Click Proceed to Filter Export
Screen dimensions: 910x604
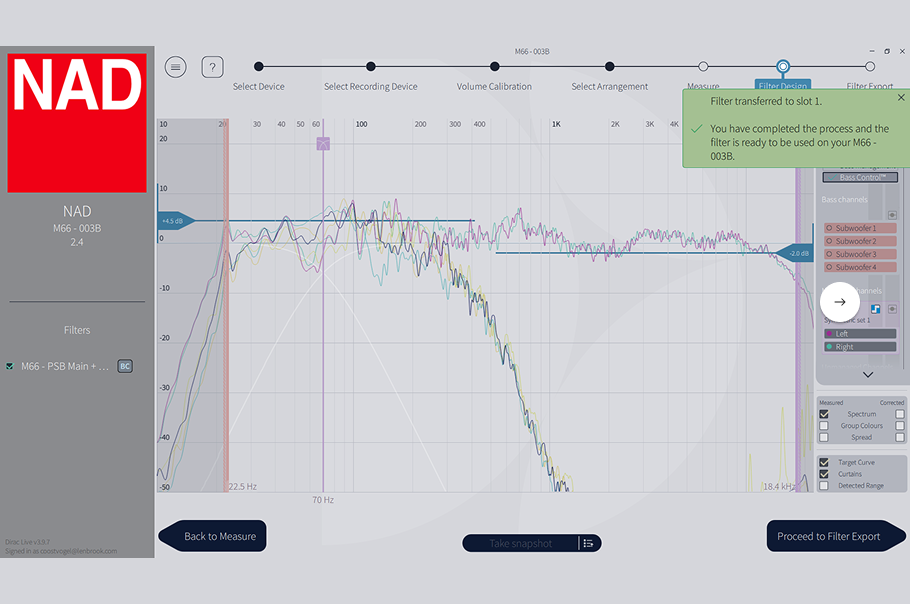(x=828, y=536)
